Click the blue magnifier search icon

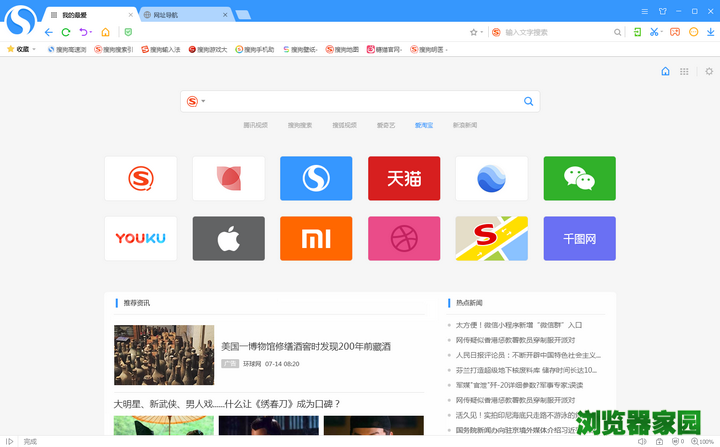coord(528,101)
